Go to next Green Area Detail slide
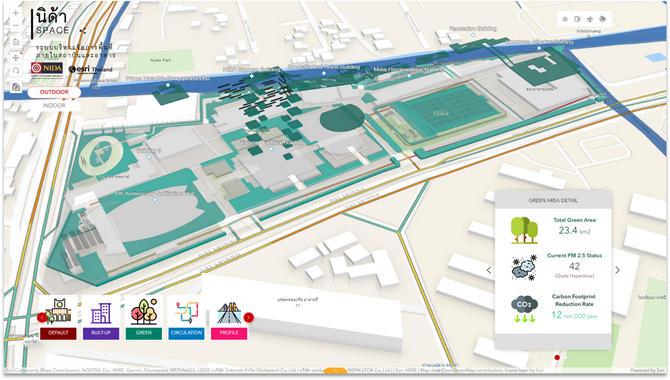The image size is (670, 380). click(x=617, y=270)
